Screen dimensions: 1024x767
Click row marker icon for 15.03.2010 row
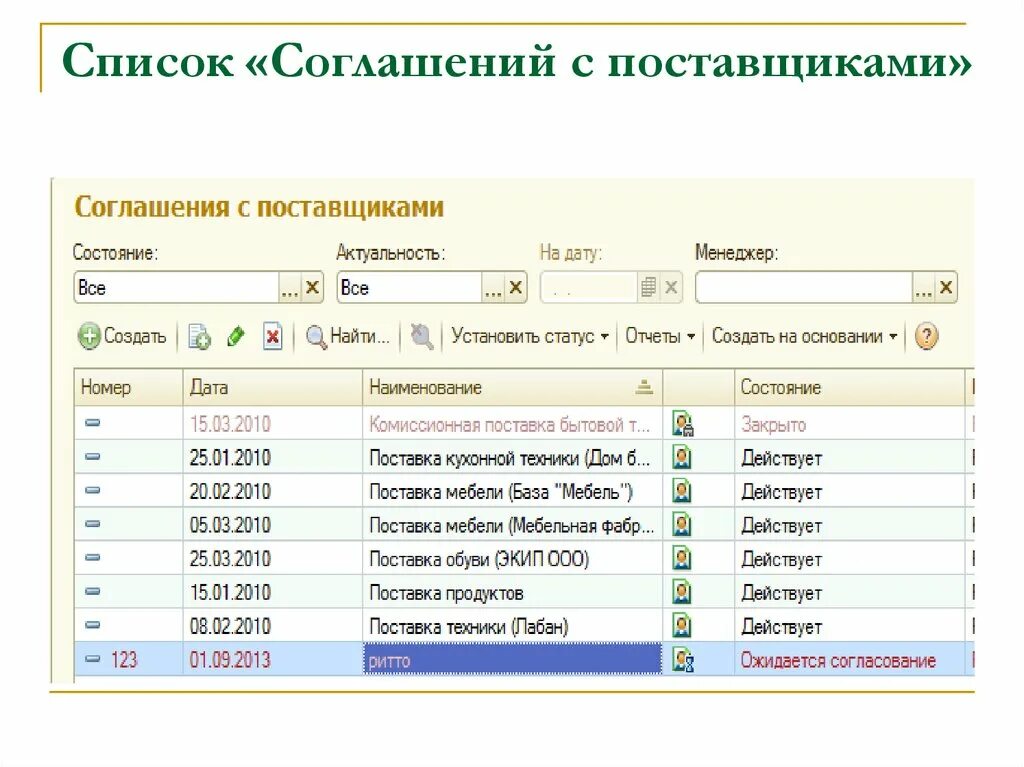click(93, 423)
